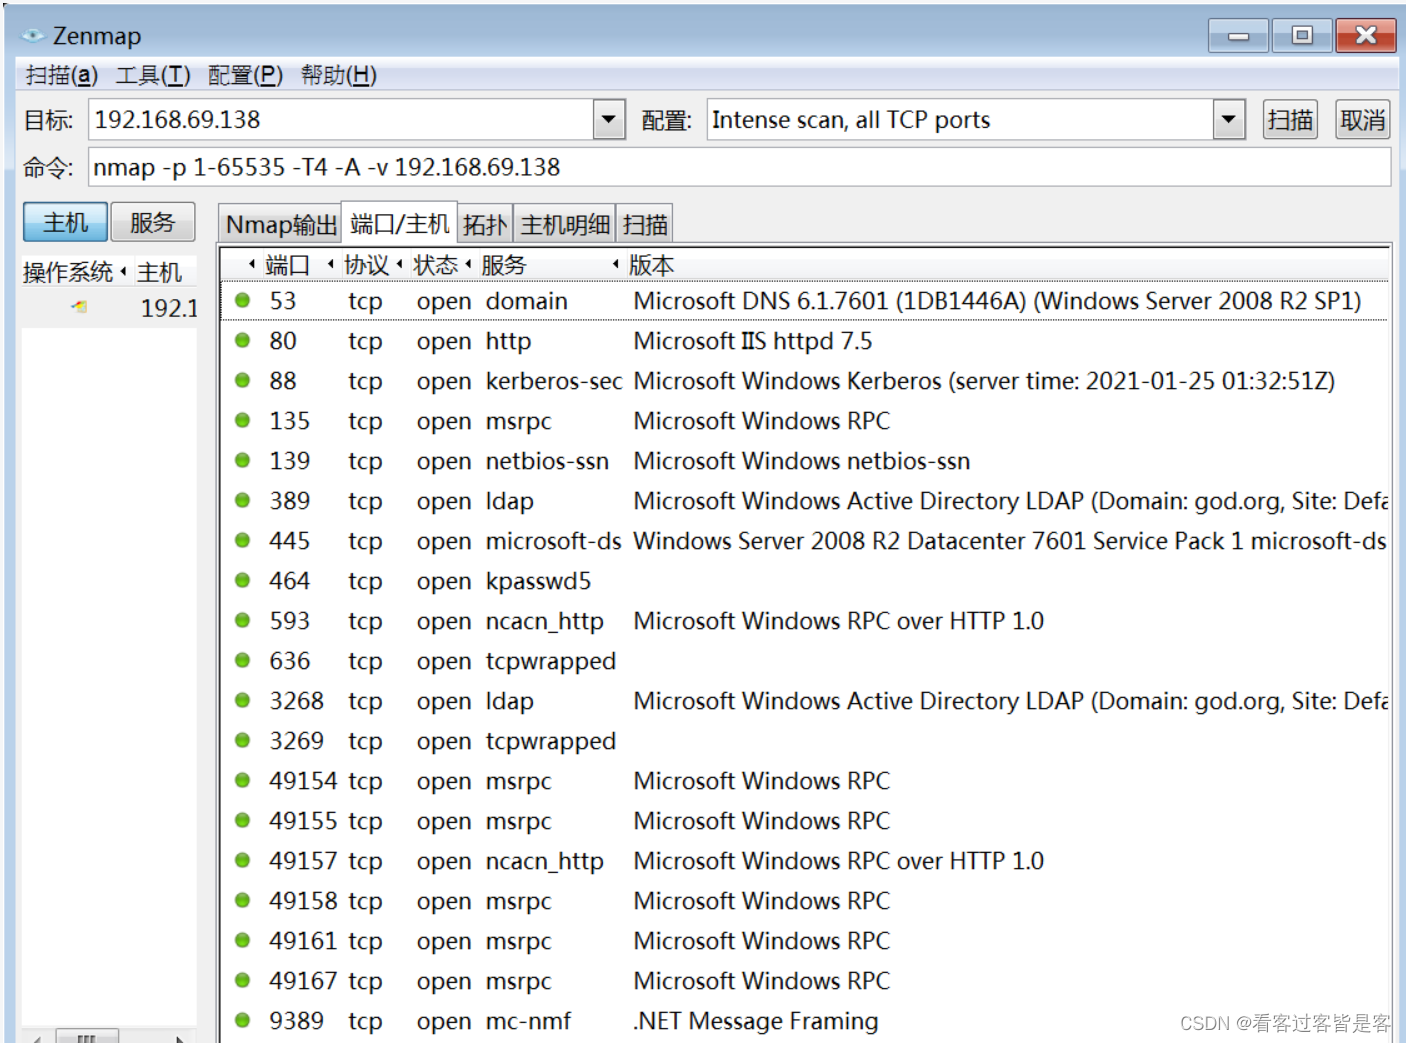This screenshot has height=1043, width=1406.
Task: Click the microsoft-ds service cell on port 445
Action: (x=554, y=541)
